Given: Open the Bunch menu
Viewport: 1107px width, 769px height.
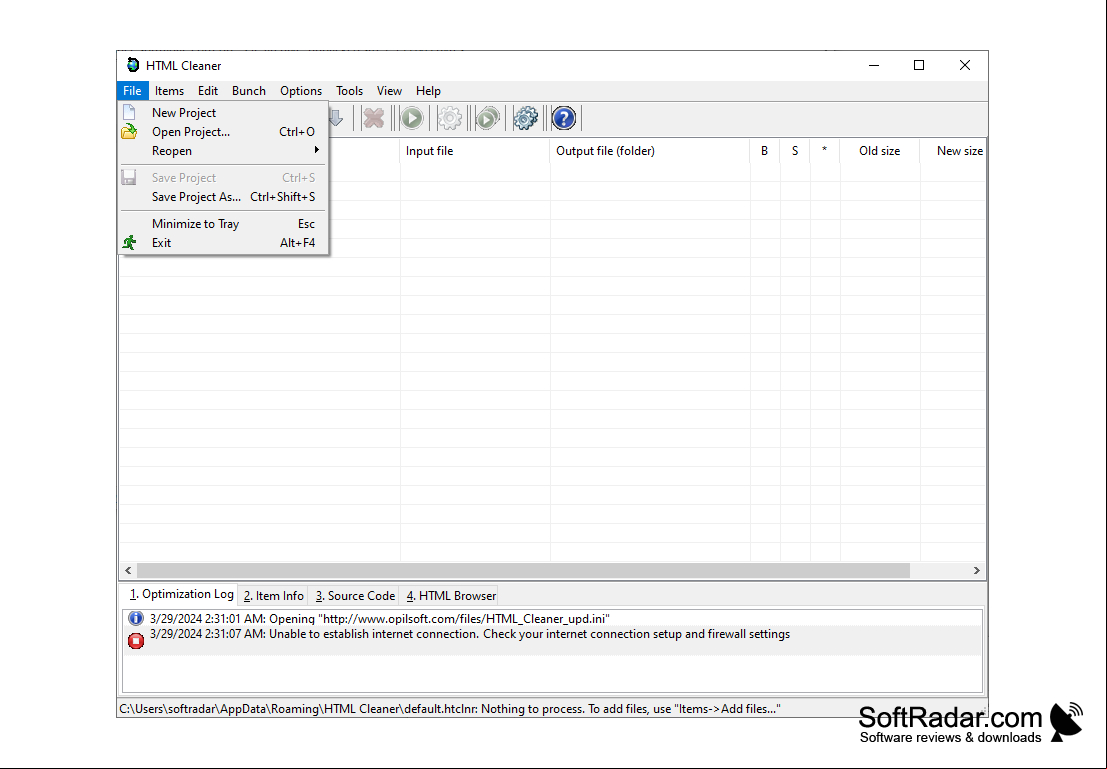Looking at the screenshot, I should [x=249, y=90].
